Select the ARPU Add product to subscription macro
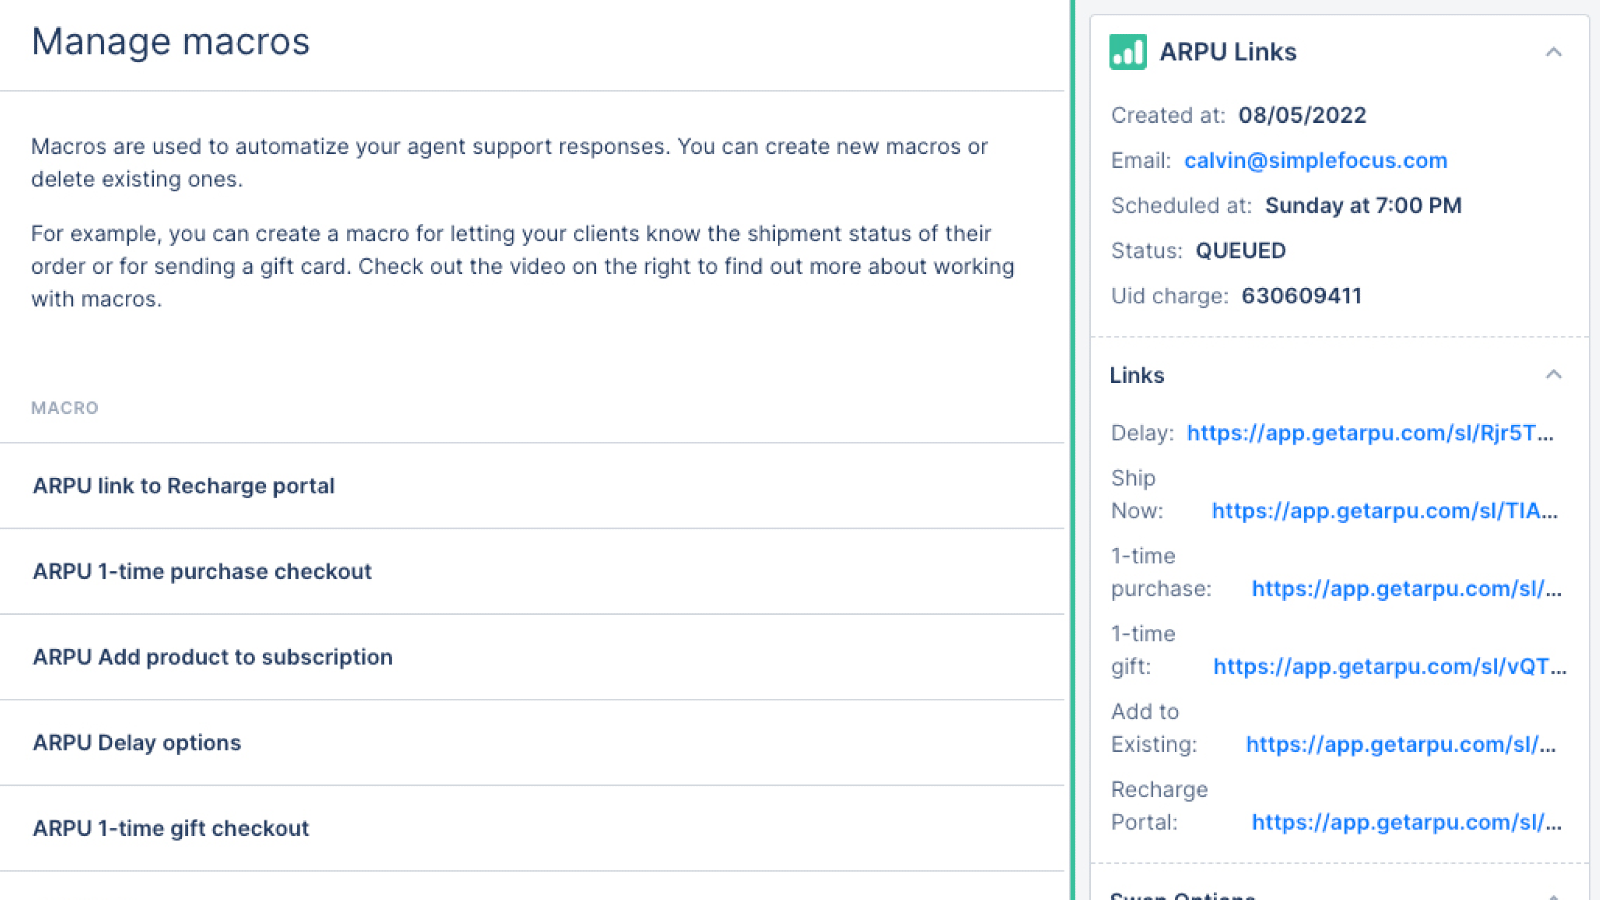Screen dimensions: 1600x900 (x=213, y=657)
